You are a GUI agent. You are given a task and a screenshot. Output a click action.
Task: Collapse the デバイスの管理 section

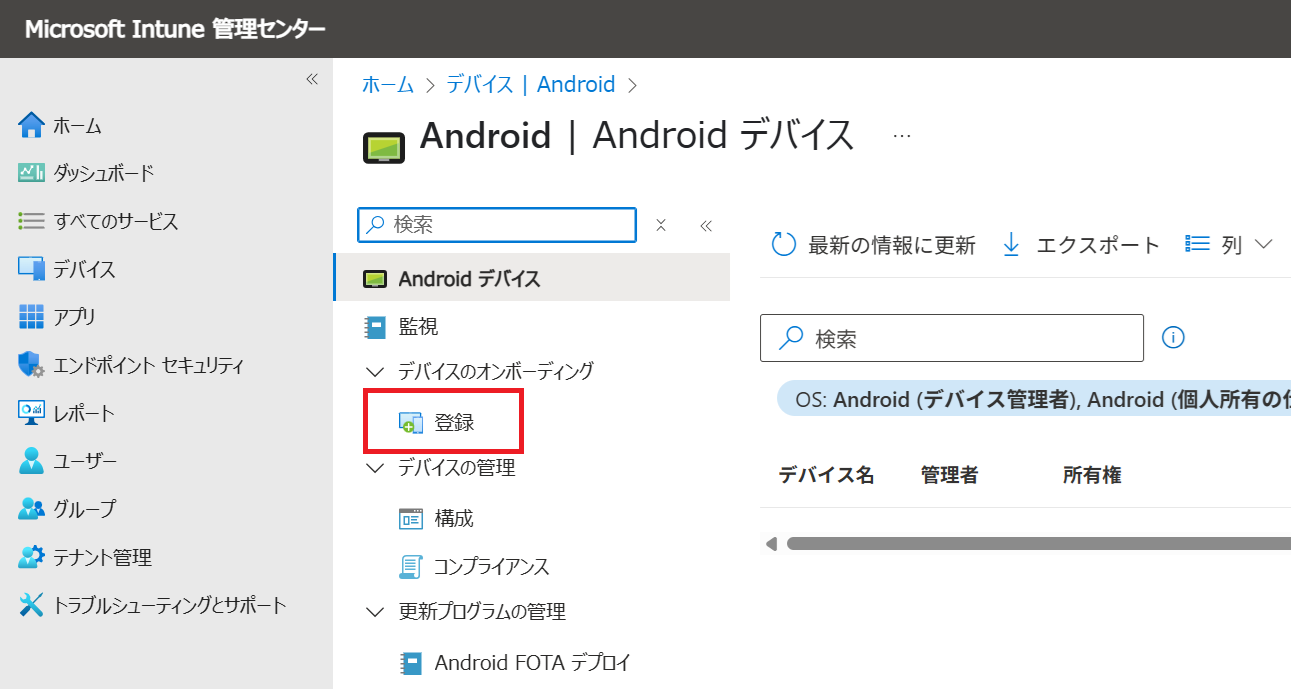375,467
